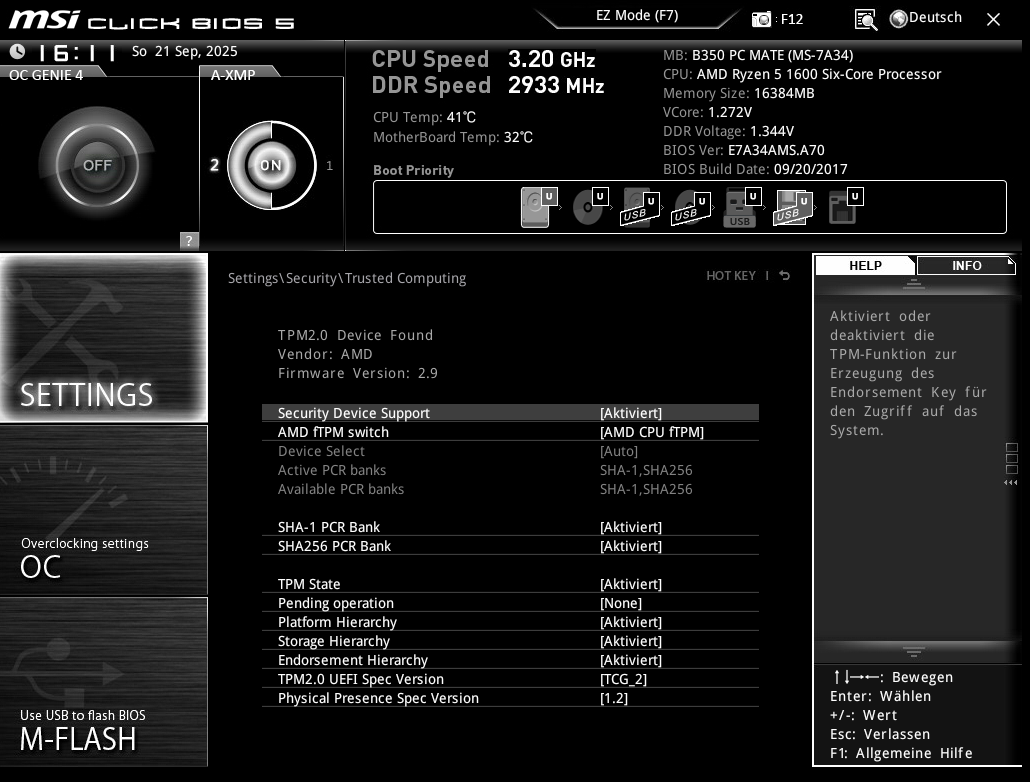Click the clock icon beside the time

click(x=17, y=51)
